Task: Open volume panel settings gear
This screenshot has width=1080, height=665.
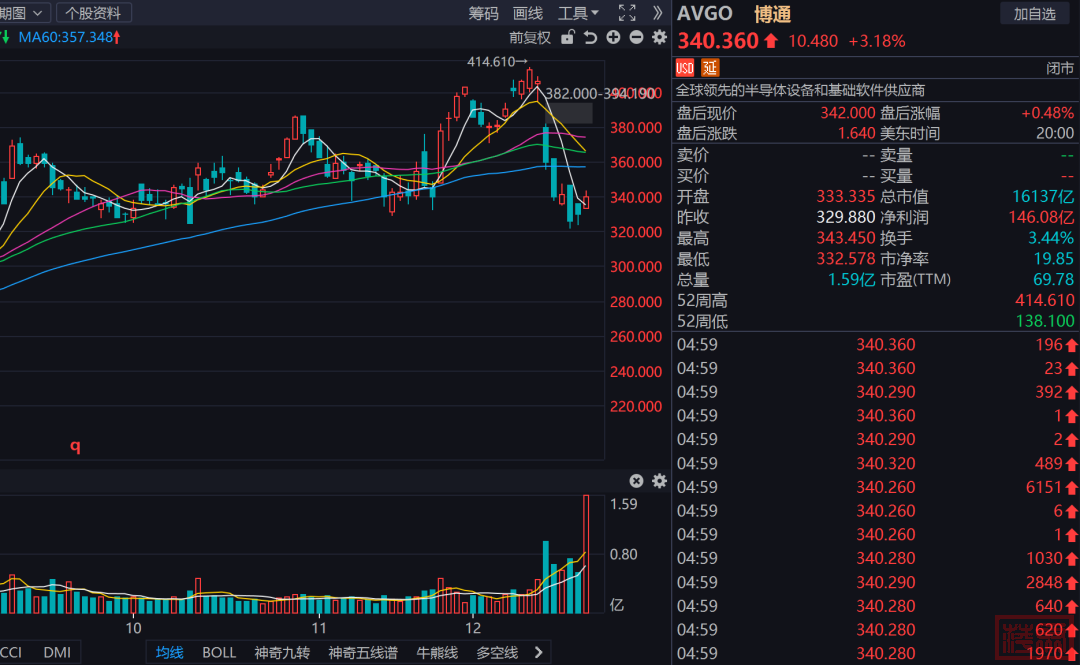Action: (x=659, y=481)
